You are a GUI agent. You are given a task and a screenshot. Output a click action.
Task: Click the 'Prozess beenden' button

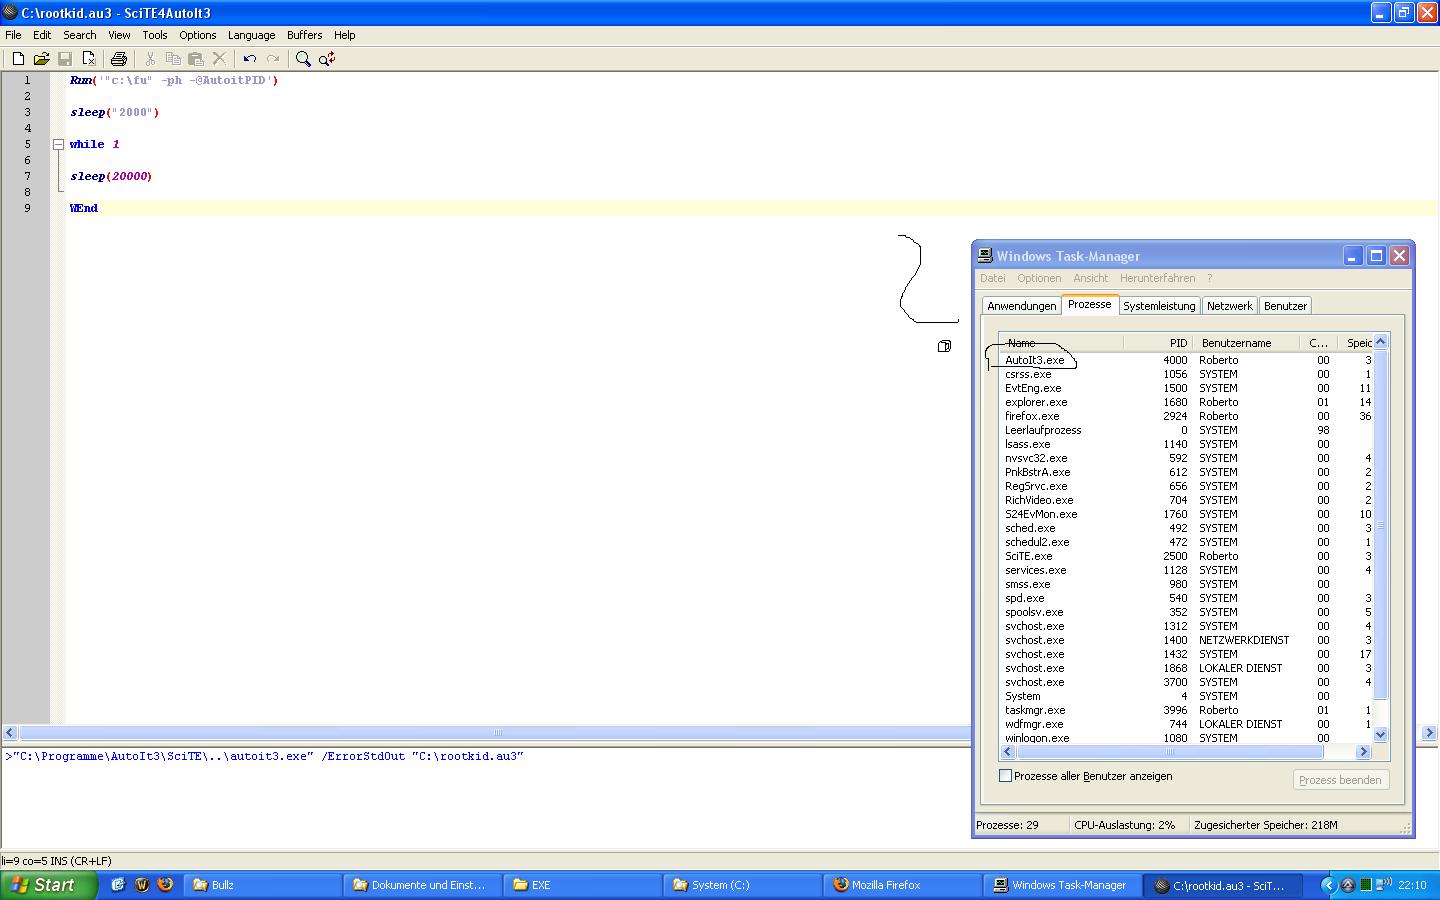pos(1339,780)
